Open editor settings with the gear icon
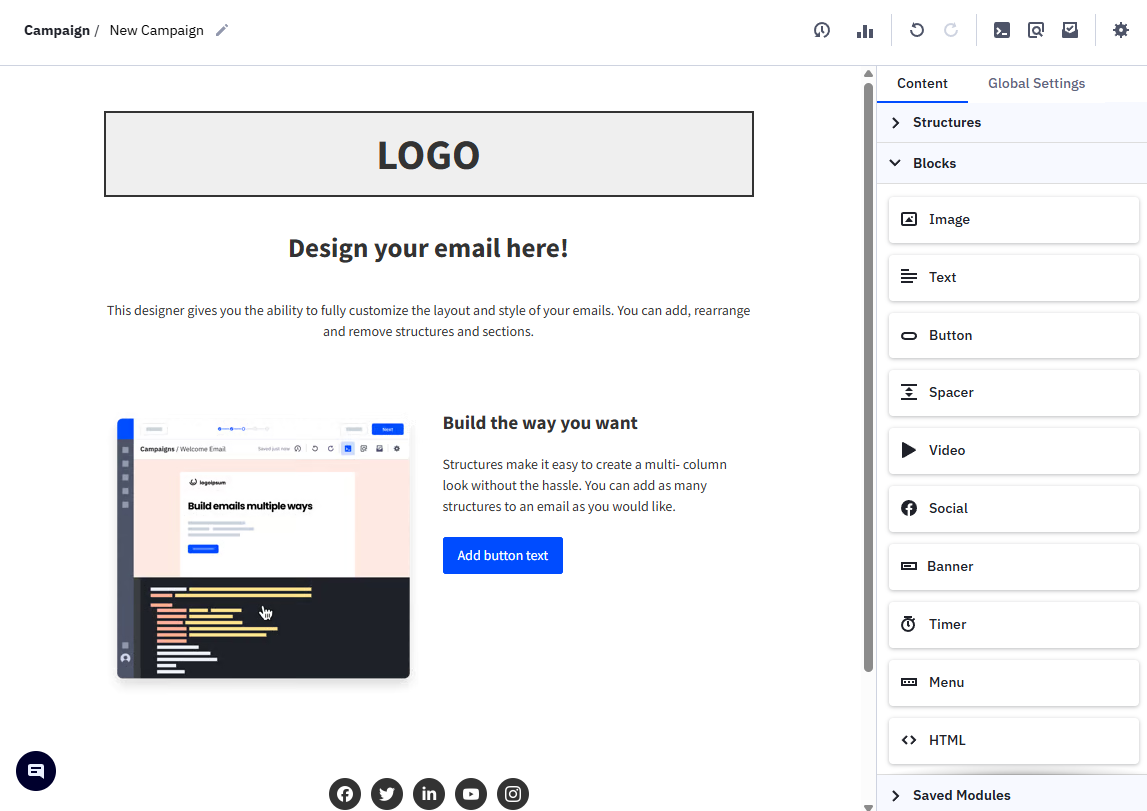Screen dimensions: 1147x811 point(1120,30)
